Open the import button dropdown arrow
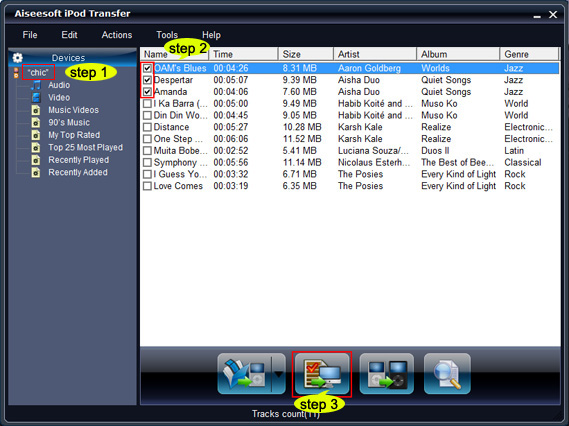The image size is (569, 426). point(279,374)
